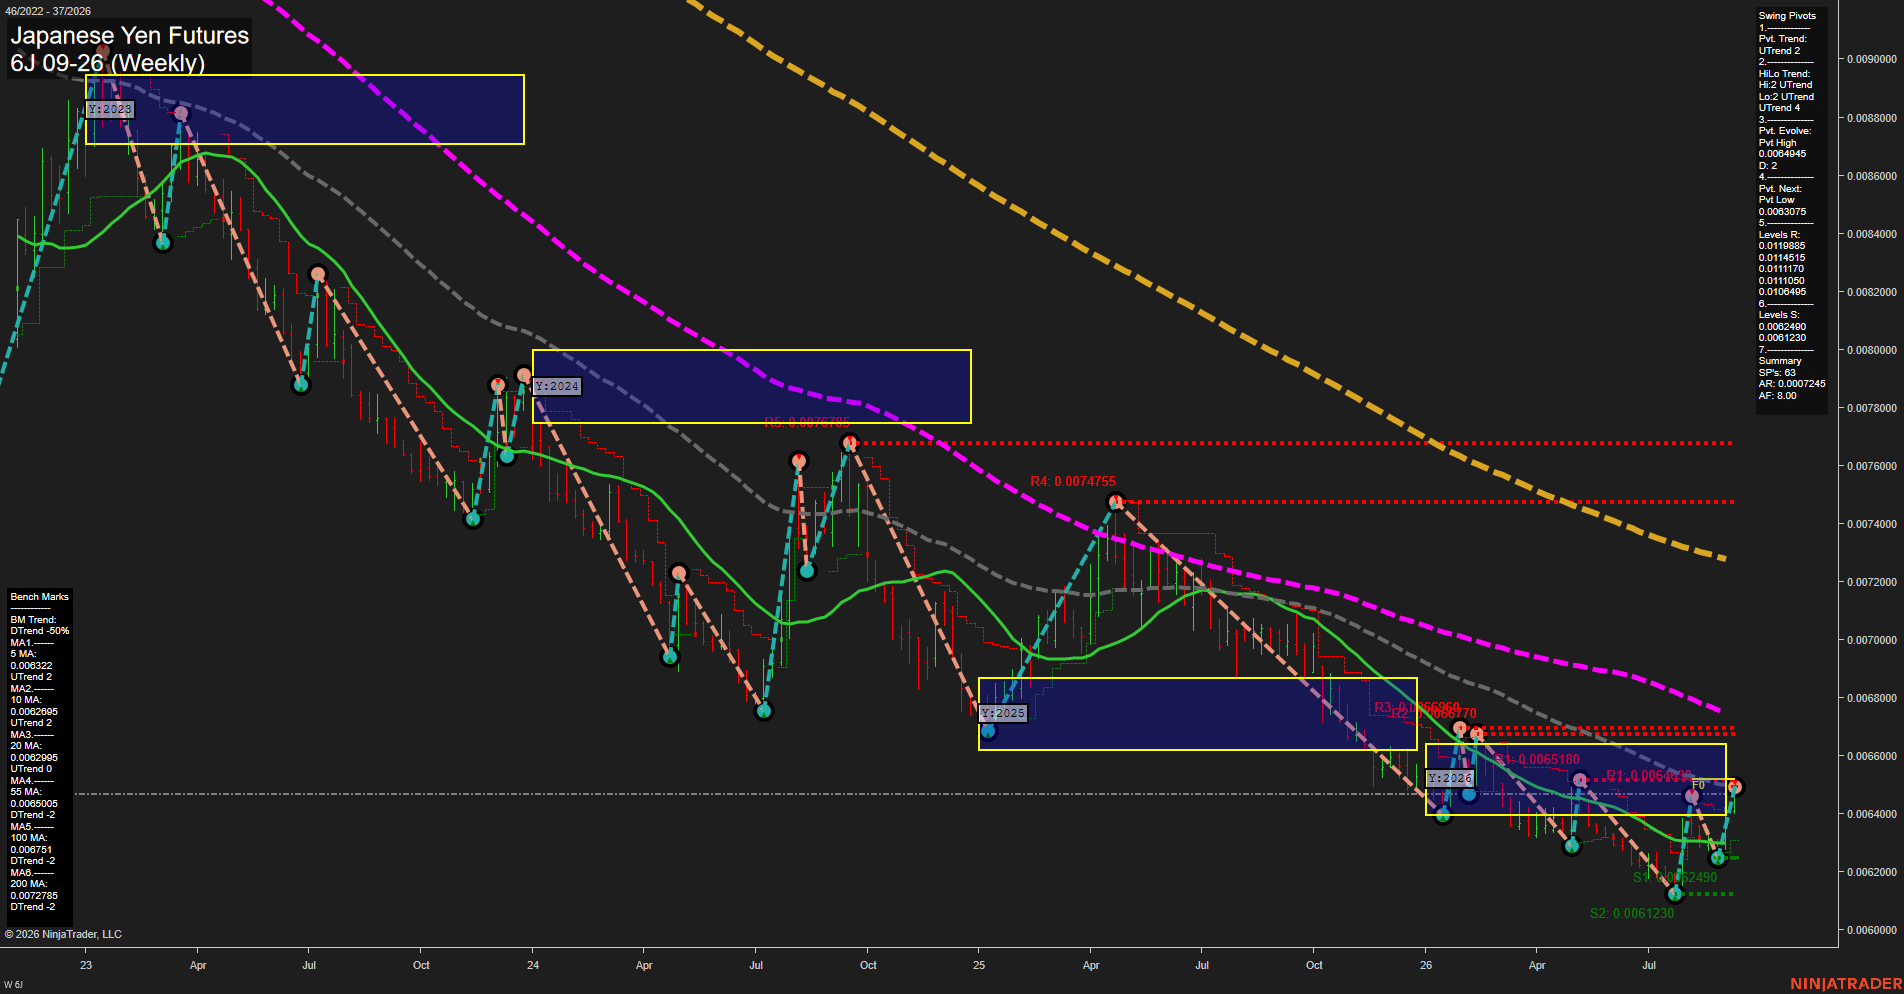This screenshot has width=1904, height=994.
Task: Select the S2: 0.0061230 support label
Action: (1632, 913)
